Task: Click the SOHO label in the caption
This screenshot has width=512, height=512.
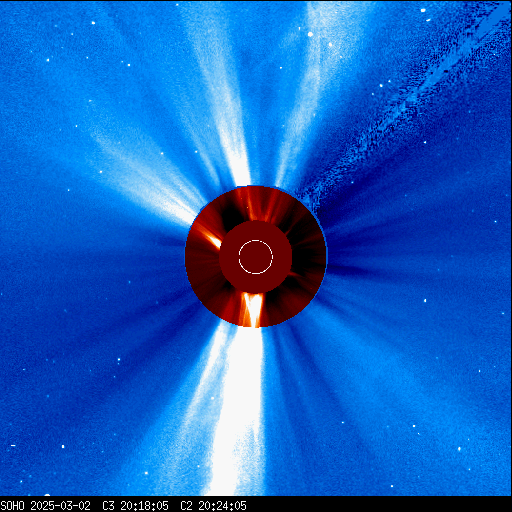Action: coord(12,506)
